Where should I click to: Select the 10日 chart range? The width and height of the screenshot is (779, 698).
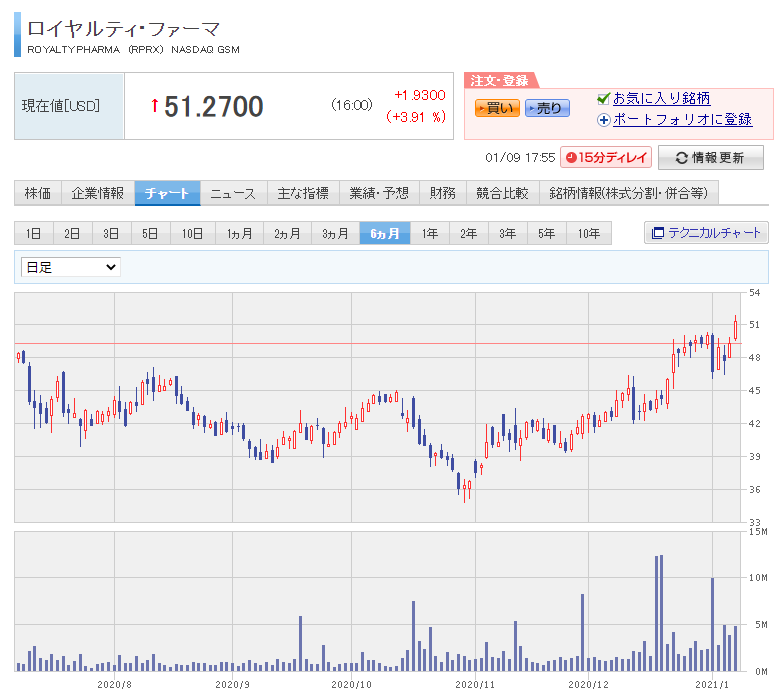193,233
